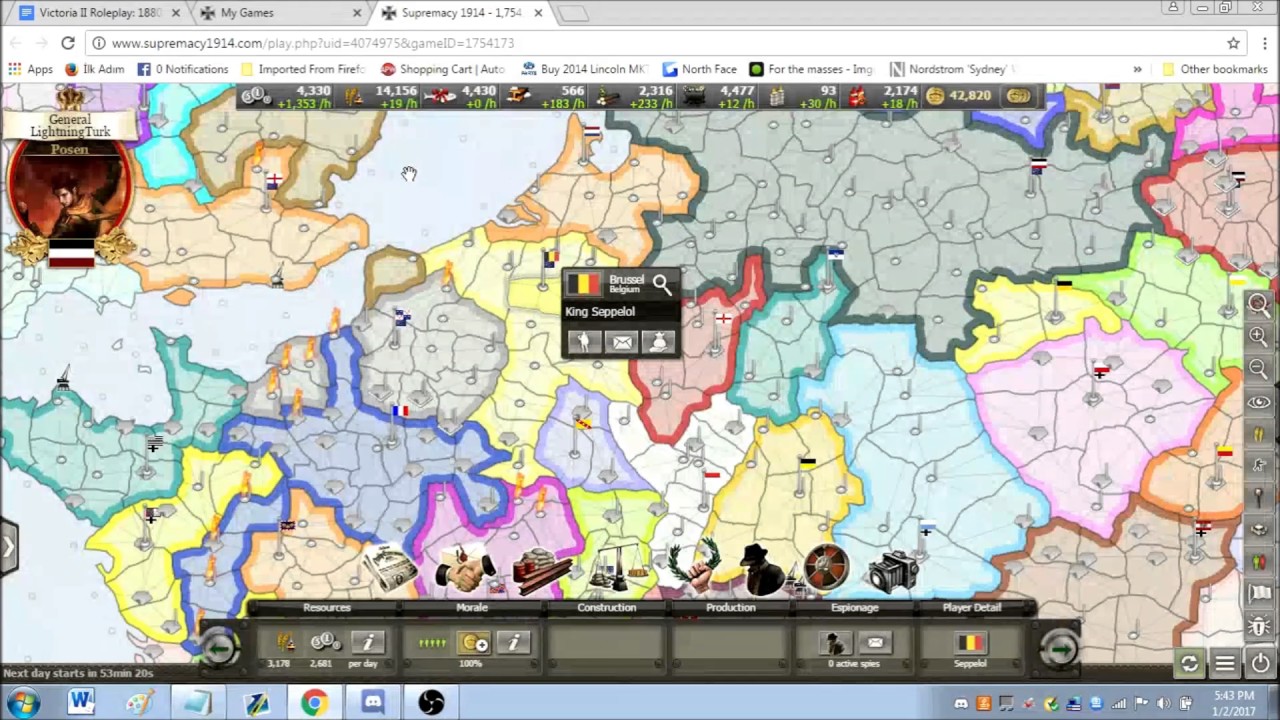Viewport: 1280px width, 720px height.
Task: Bookmark this page with star icon
Action: [x=1233, y=43]
